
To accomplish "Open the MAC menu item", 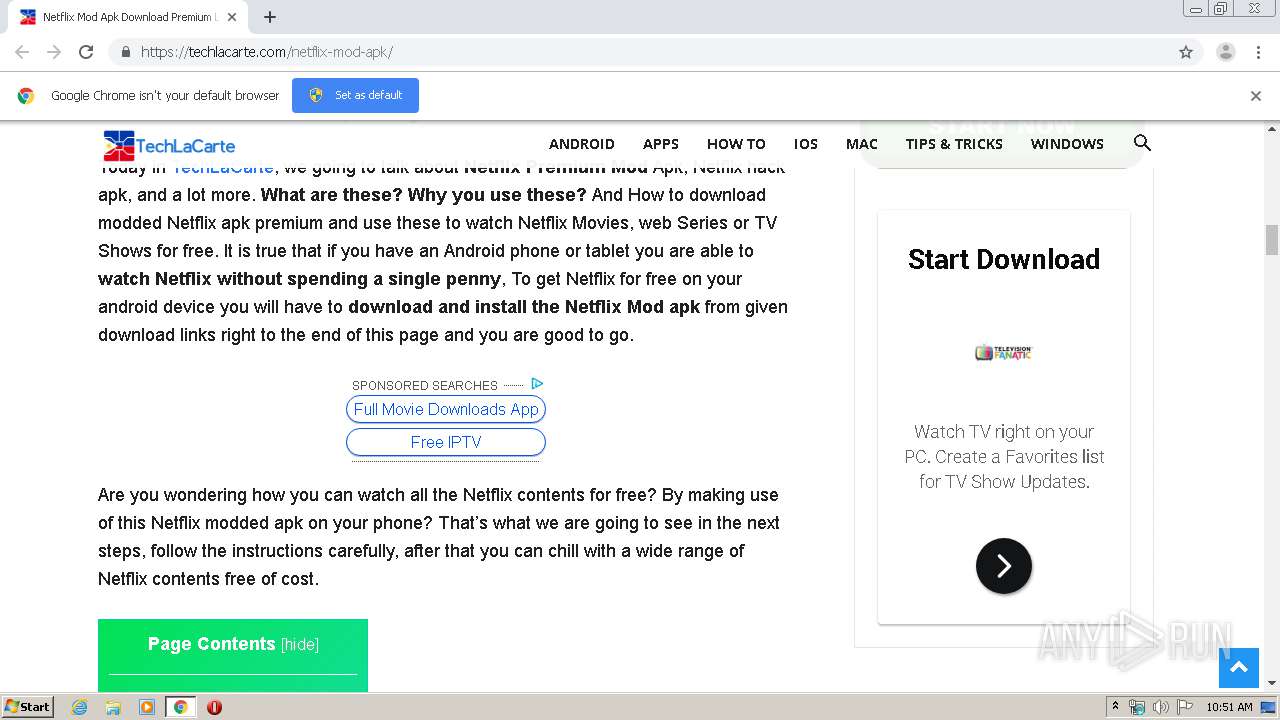I will click(x=862, y=144).
